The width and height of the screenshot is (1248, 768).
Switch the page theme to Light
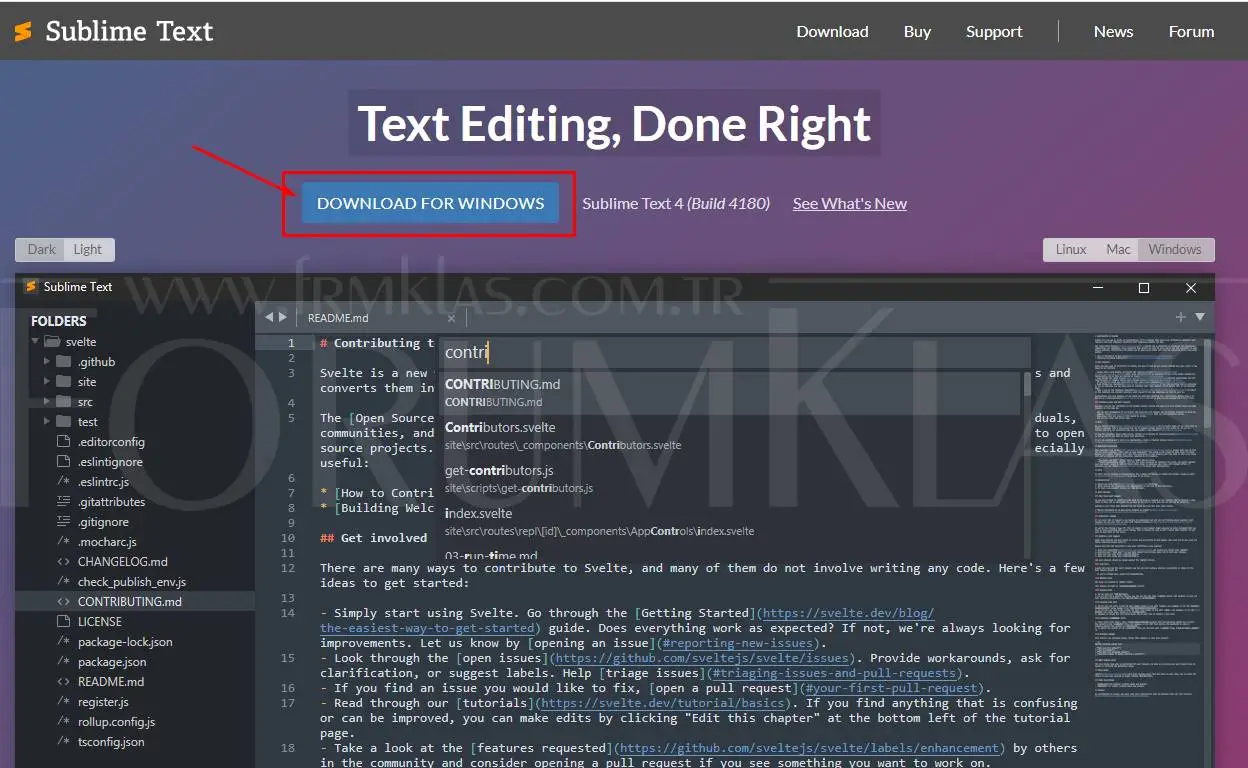[88, 249]
